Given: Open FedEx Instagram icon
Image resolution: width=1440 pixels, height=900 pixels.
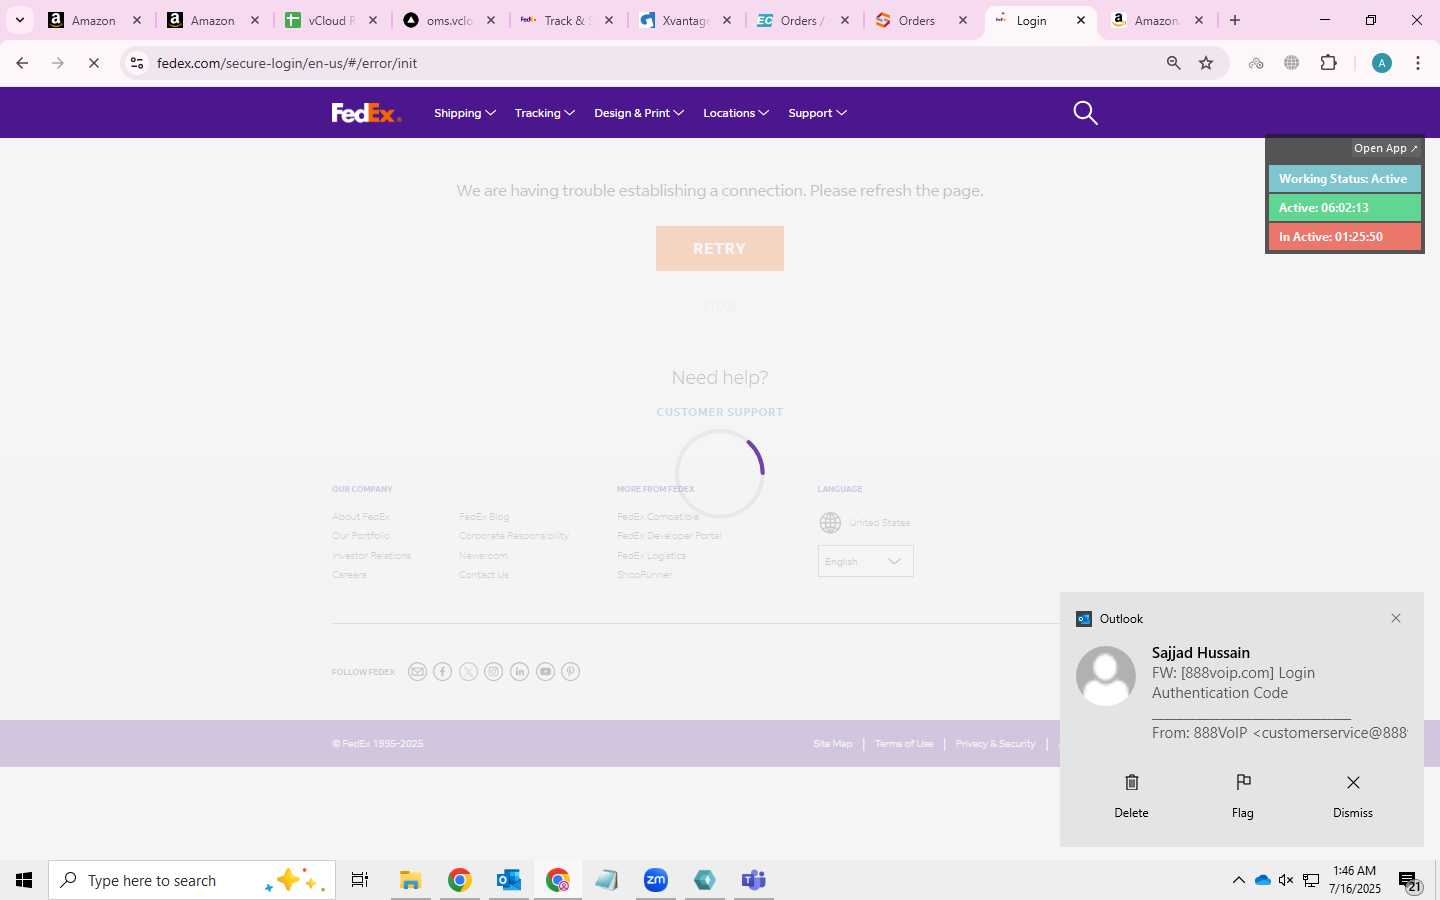Looking at the screenshot, I should tap(494, 672).
